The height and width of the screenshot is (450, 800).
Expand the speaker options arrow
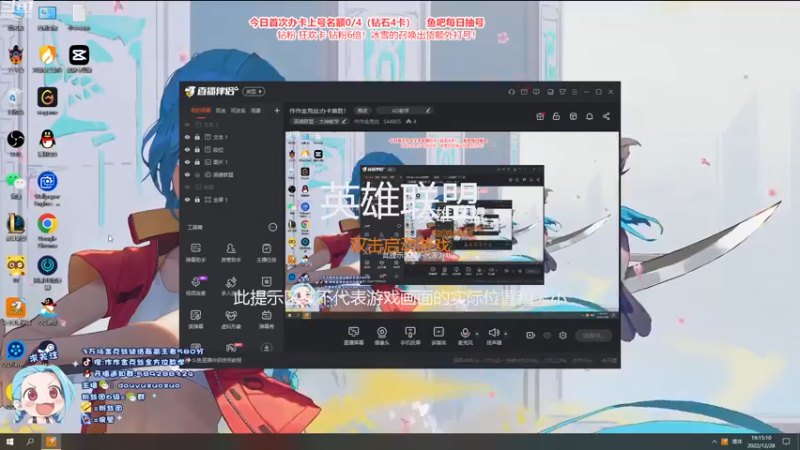[x=506, y=334]
